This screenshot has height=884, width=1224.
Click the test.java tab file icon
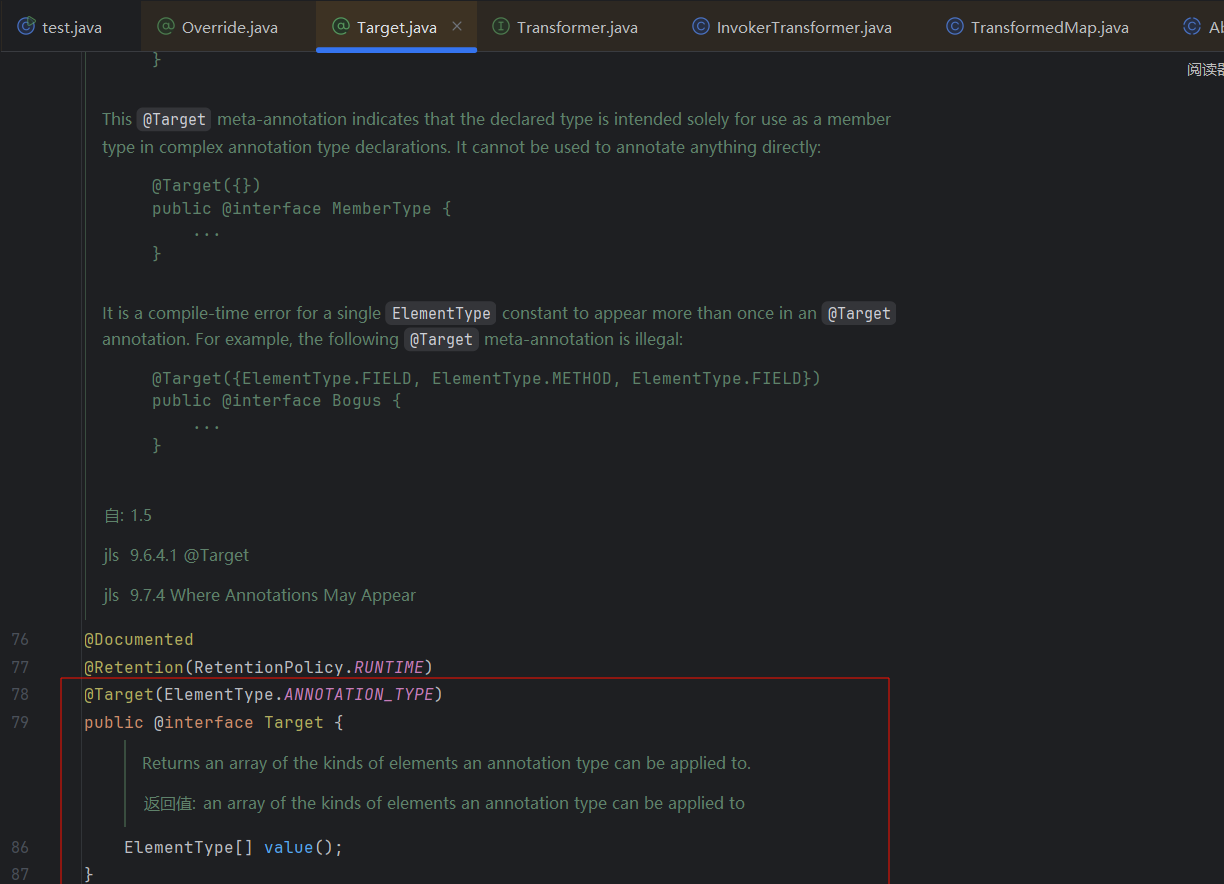[x=26, y=27]
